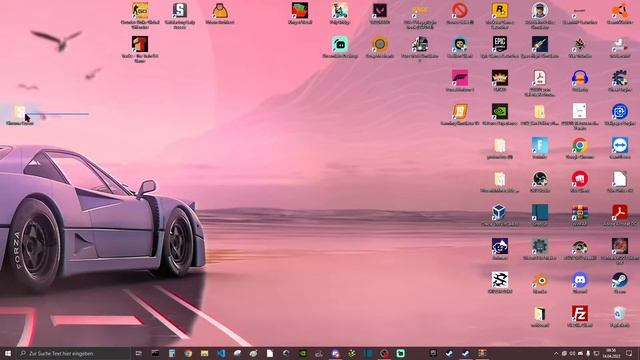The image size is (640, 360).
Task: Open File Explorer from the taskbar
Action: coord(204,353)
